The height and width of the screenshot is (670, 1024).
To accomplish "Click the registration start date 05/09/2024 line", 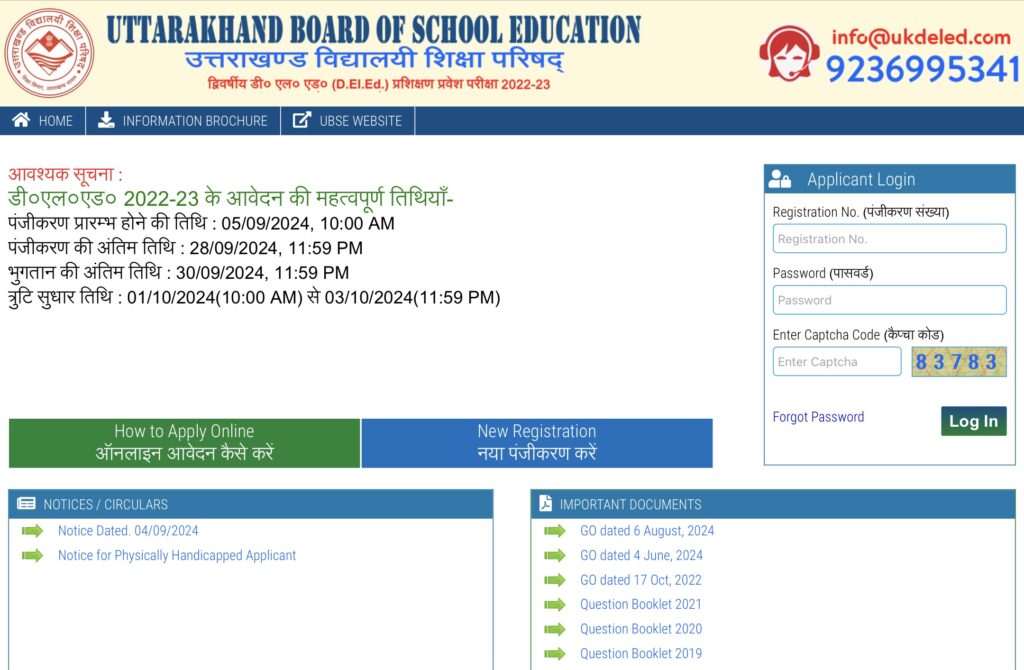I will (x=201, y=223).
